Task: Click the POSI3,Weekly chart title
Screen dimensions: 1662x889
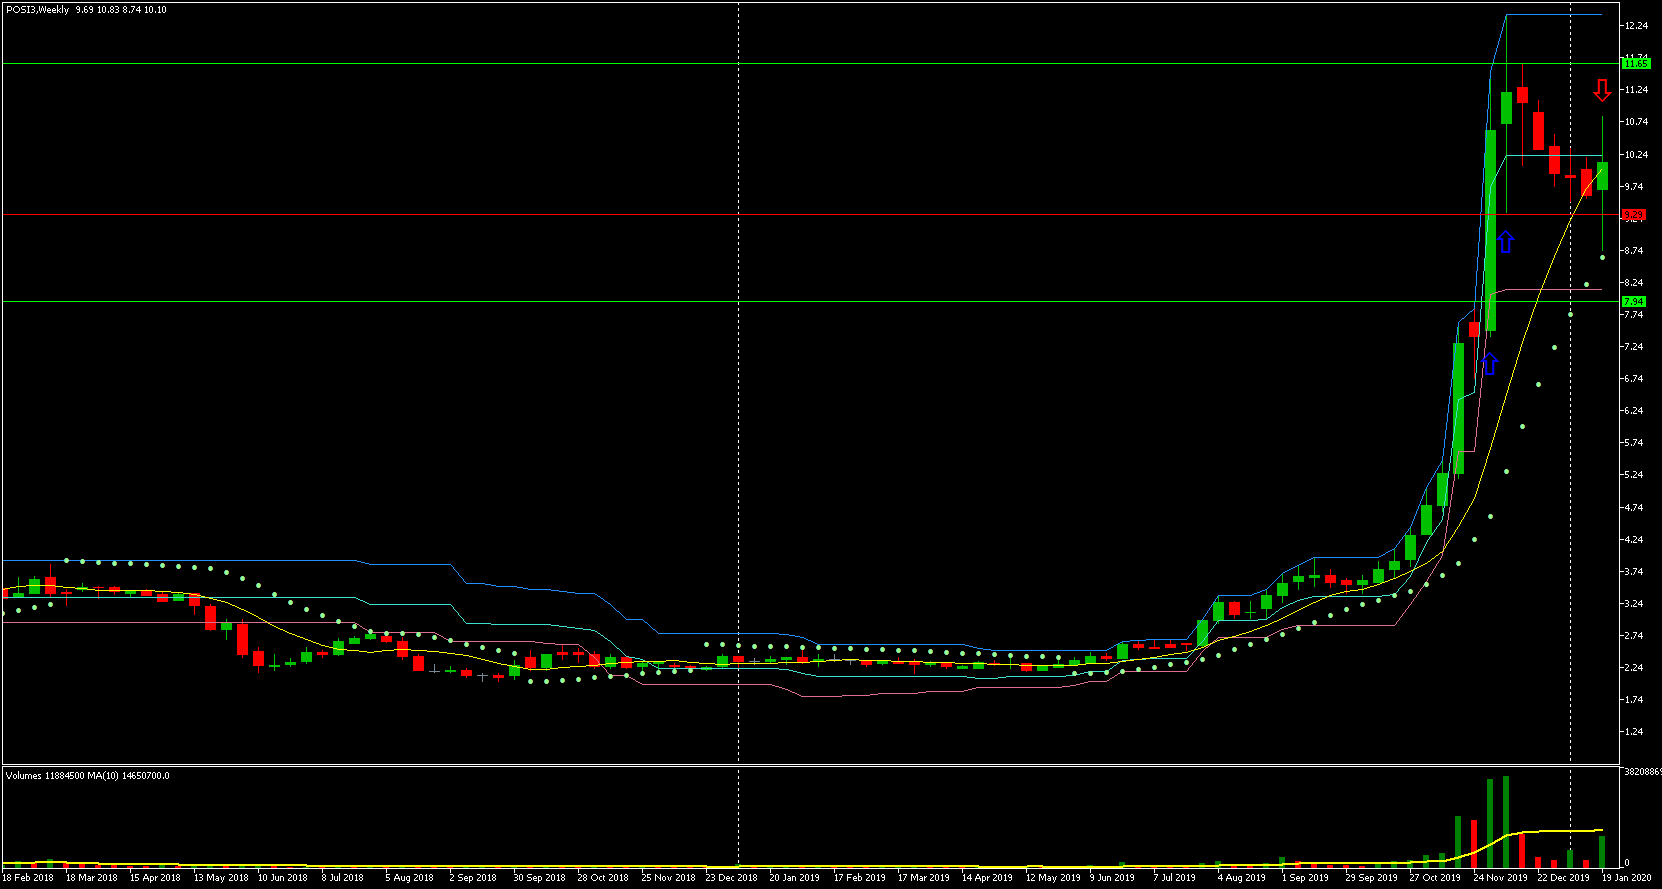Action: [37, 10]
